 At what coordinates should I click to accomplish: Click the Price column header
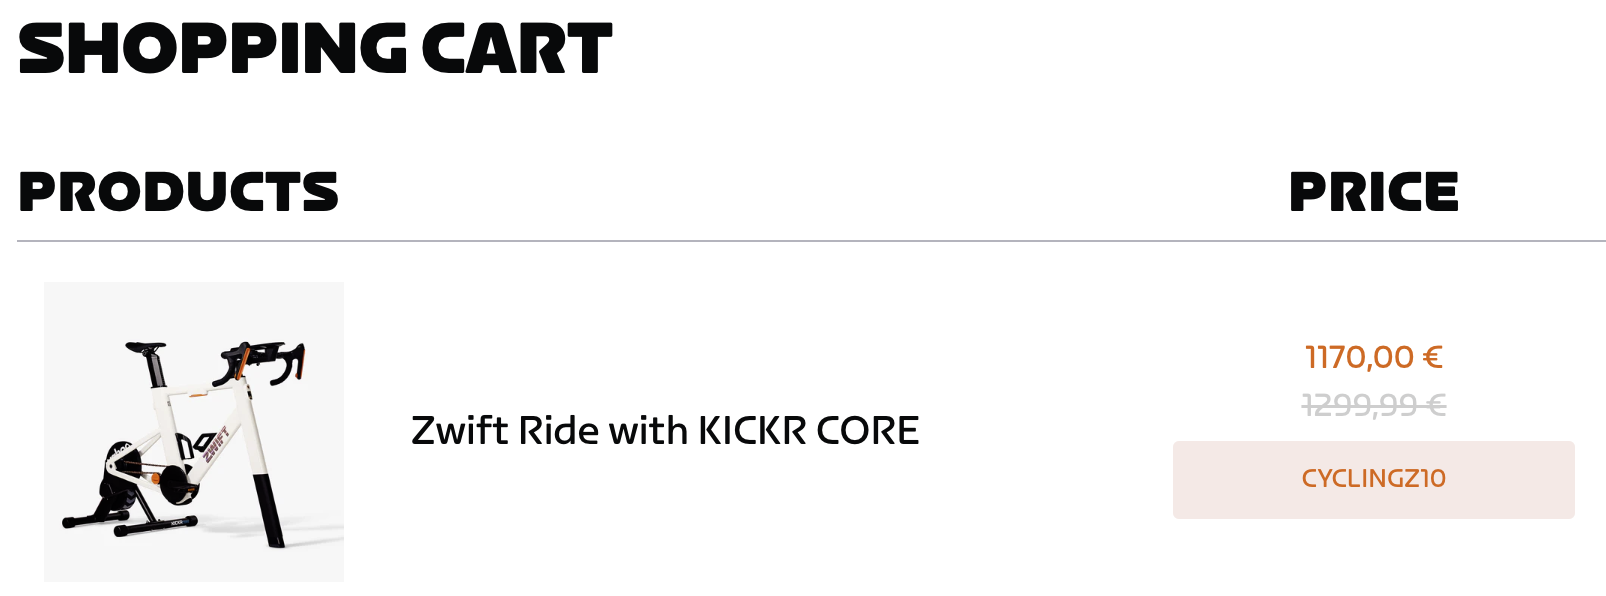[x=1373, y=192]
